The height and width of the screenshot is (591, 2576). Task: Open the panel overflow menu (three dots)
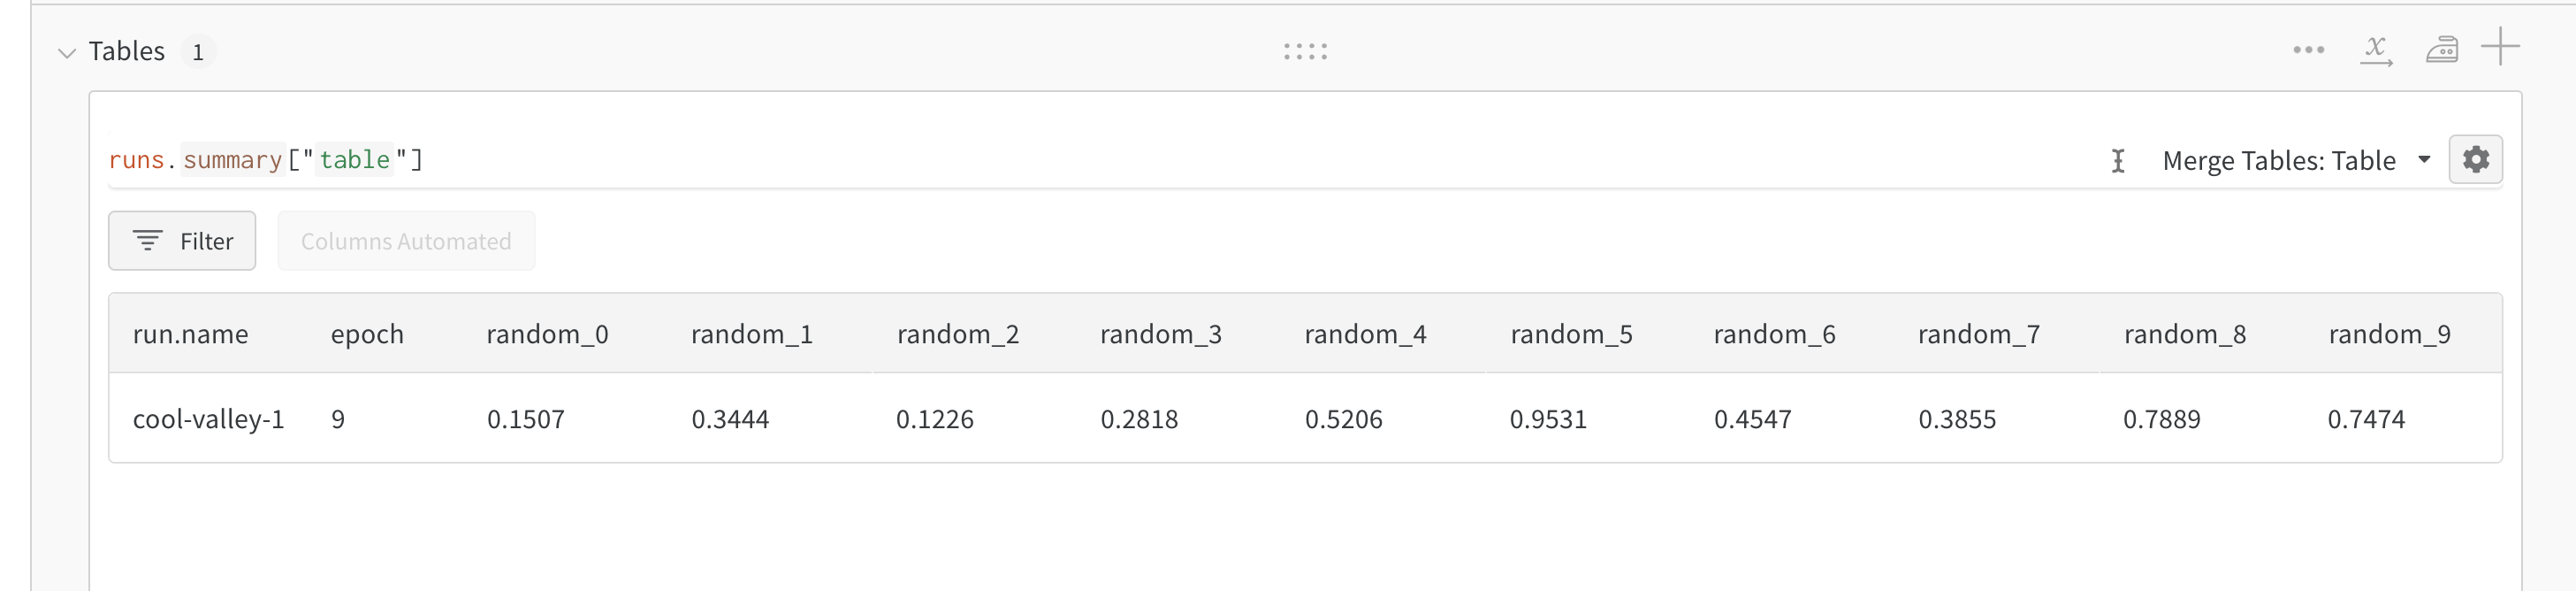(2308, 49)
